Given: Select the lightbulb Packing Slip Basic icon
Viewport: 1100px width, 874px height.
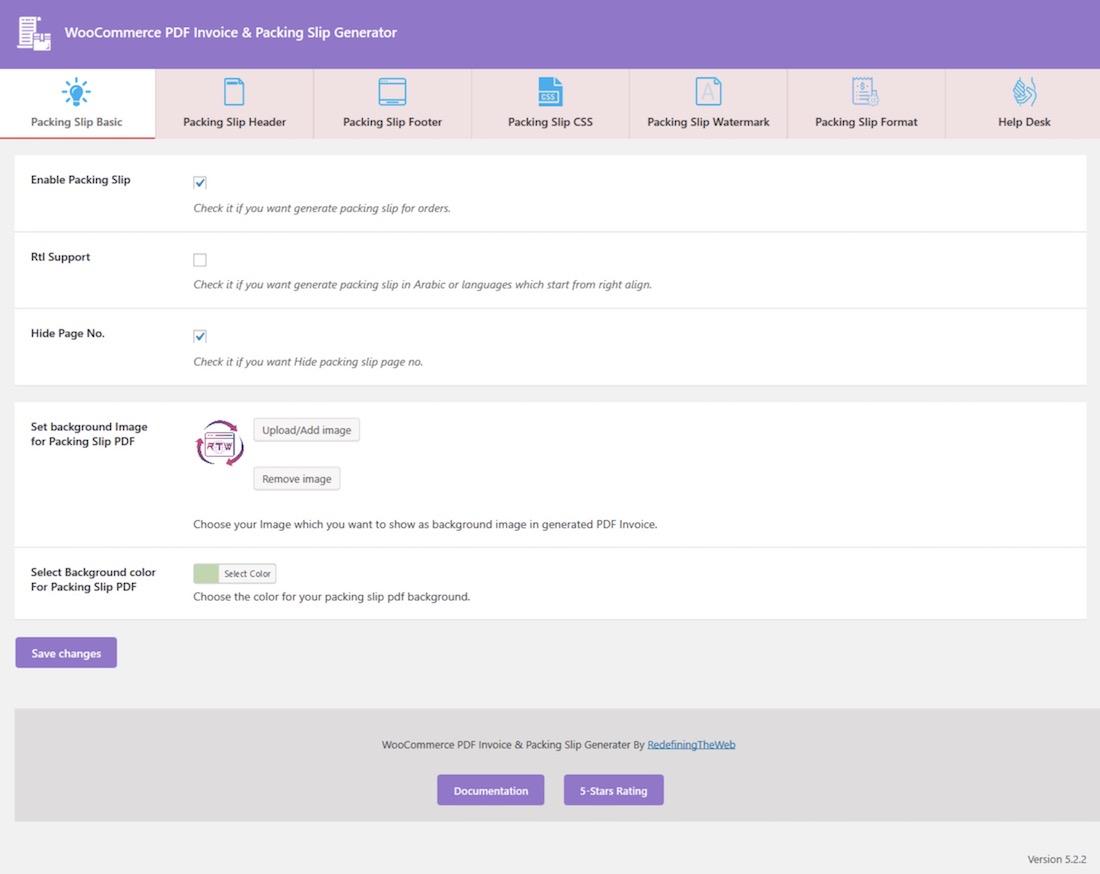Looking at the screenshot, I should [76, 92].
